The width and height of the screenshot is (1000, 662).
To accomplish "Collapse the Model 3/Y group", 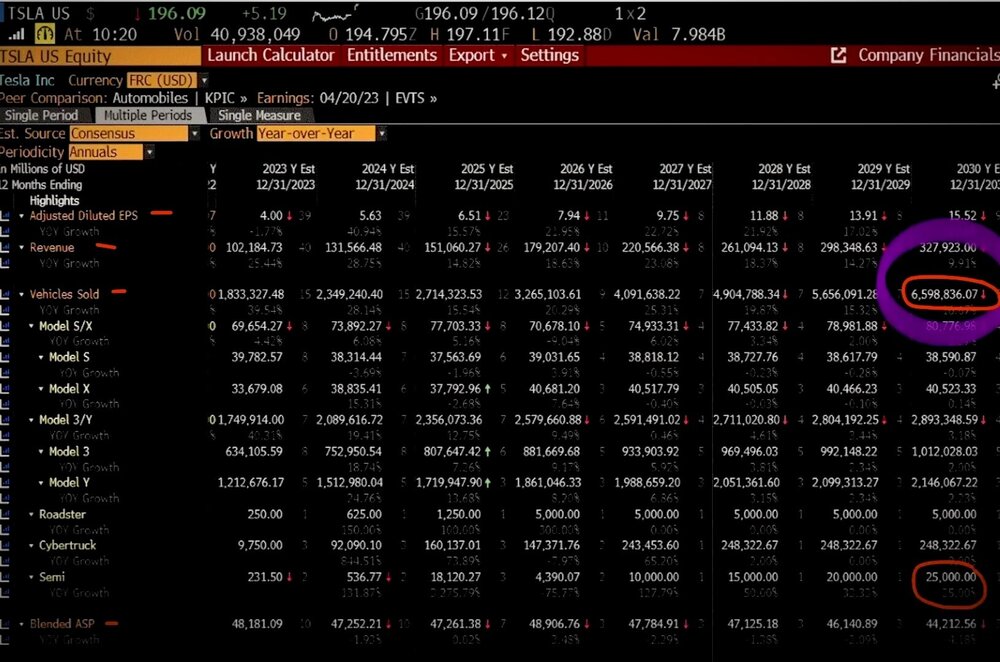I will pyautogui.click(x=31, y=420).
